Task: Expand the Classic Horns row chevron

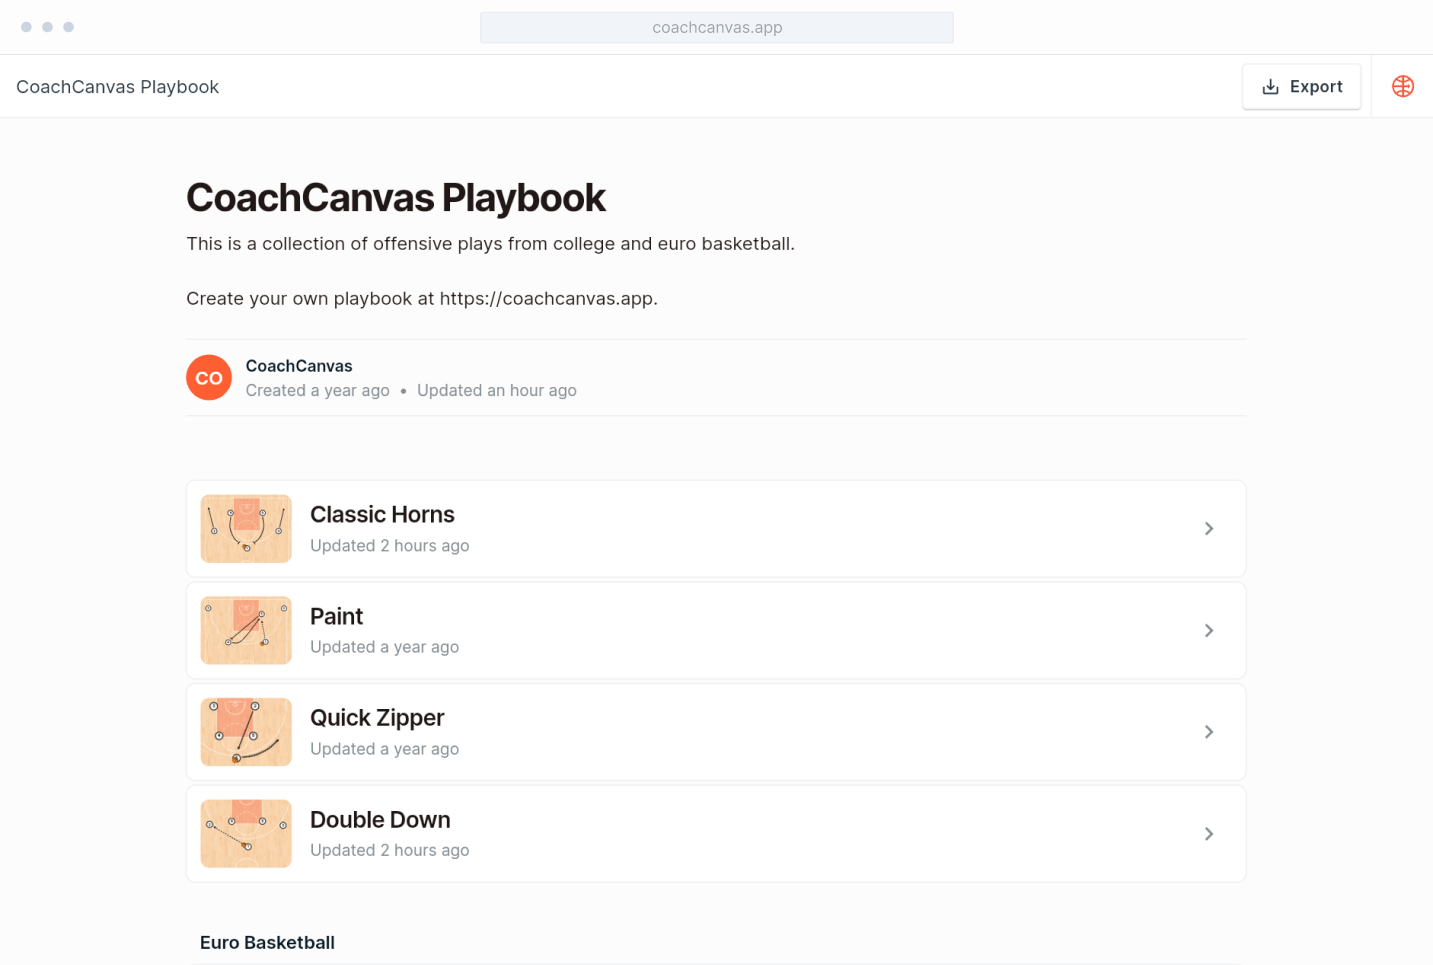Action: (x=1209, y=528)
